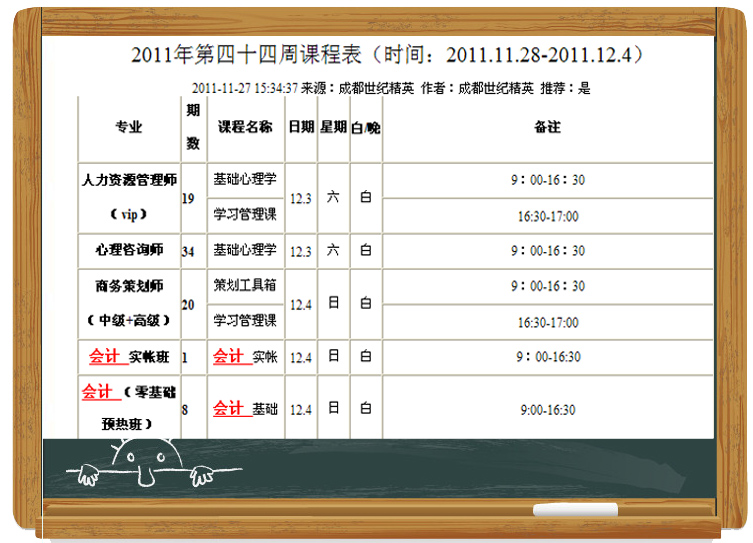Click the 专业 column header
753x543 pixels.
point(129,127)
